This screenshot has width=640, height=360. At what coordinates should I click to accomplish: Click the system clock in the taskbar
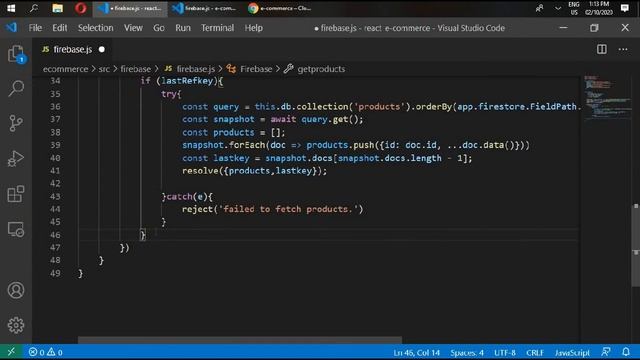(599, 8)
